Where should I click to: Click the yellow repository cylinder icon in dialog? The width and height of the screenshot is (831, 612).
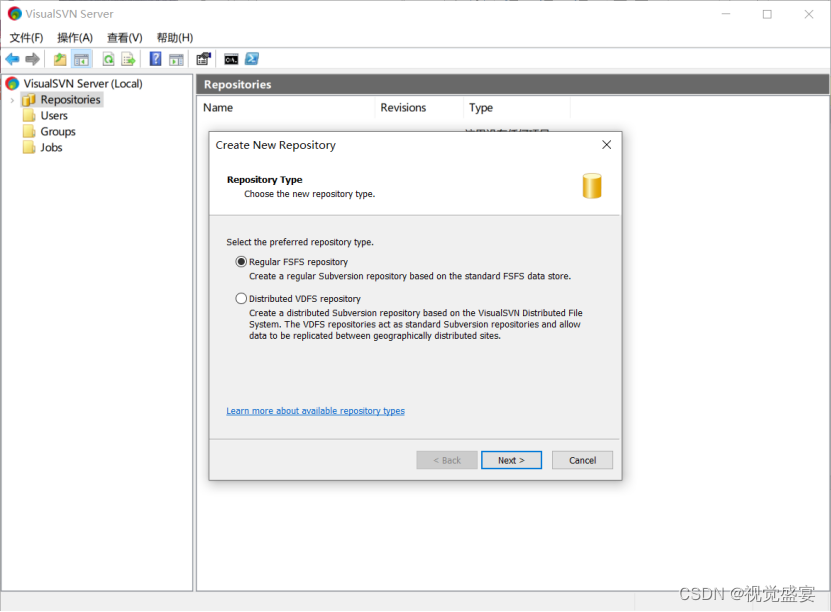point(592,186)
